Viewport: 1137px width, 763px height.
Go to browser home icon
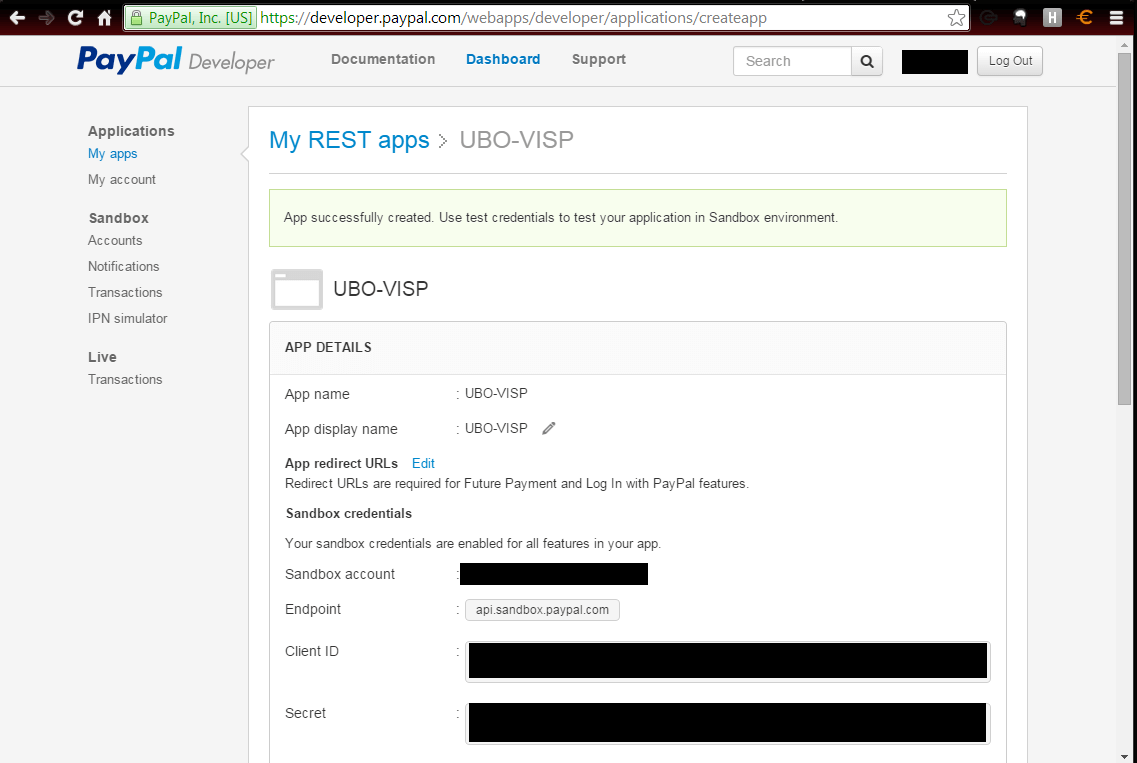pos(104,17)
